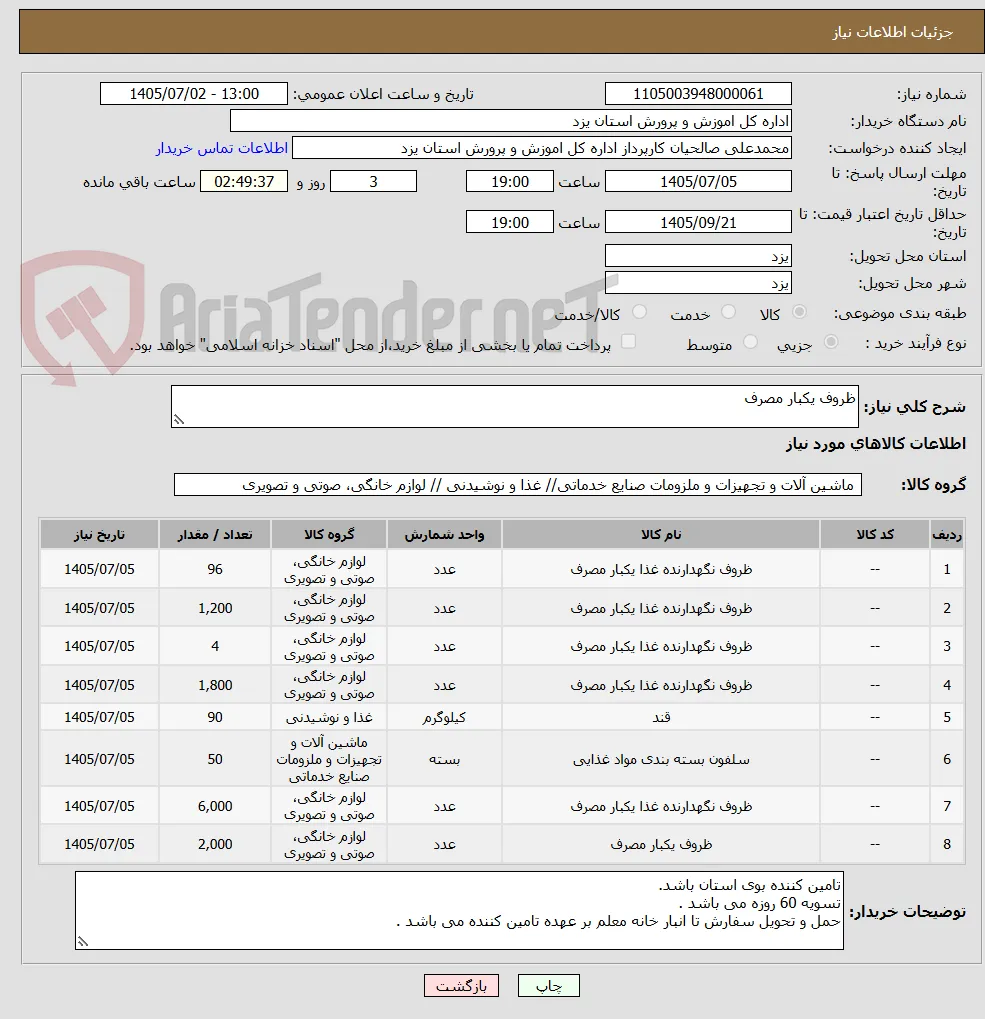Image resolution: width=985 pixels, height=1019 pixels.
Task: Click the ردیف column header
Action: pos(947,534)
